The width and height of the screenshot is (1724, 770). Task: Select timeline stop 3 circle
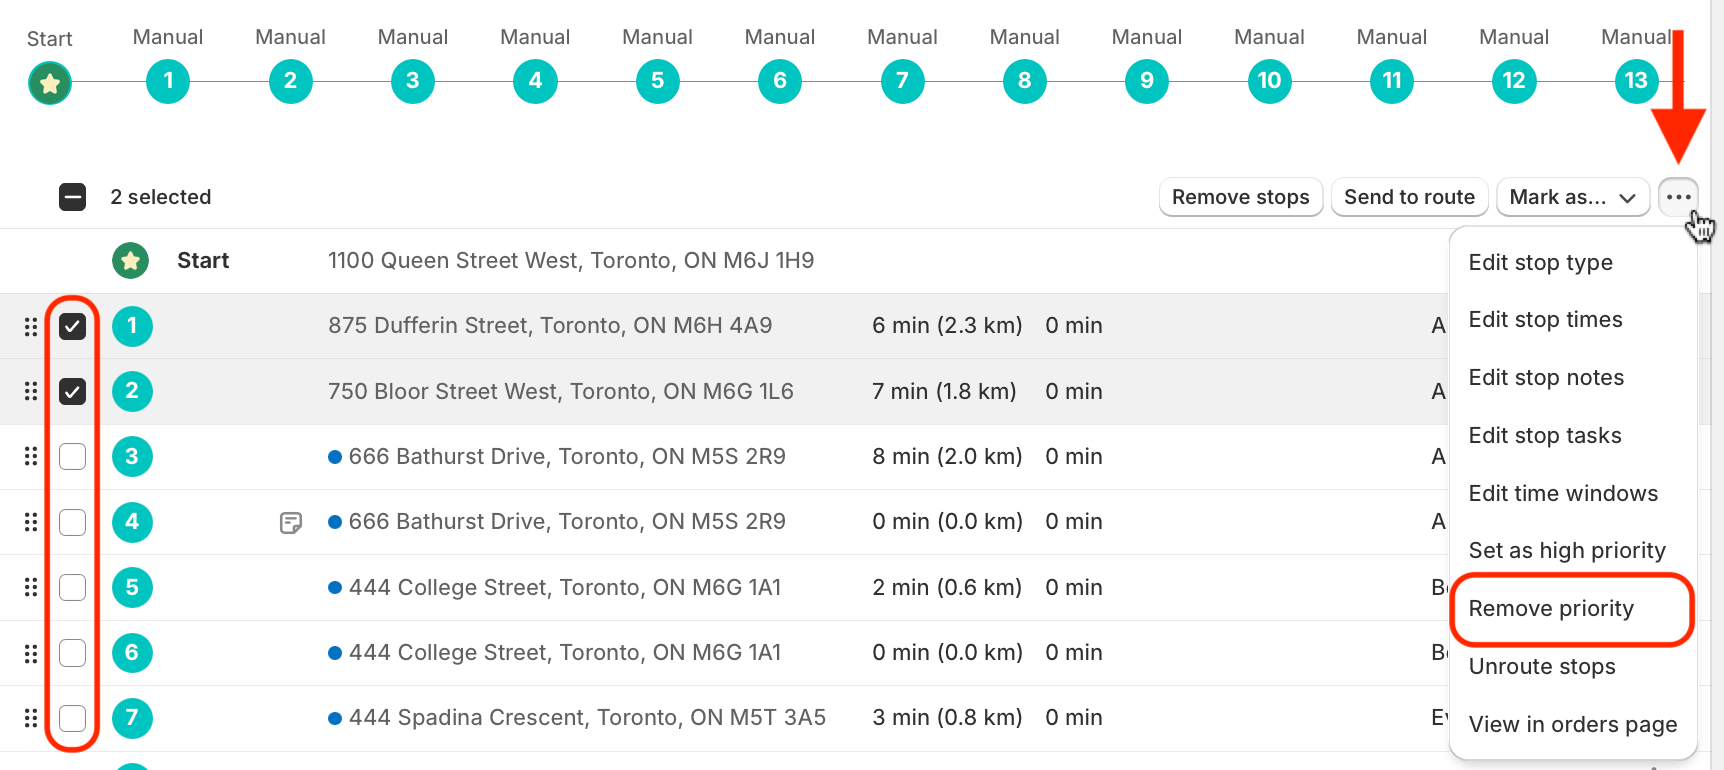point(413,81)
